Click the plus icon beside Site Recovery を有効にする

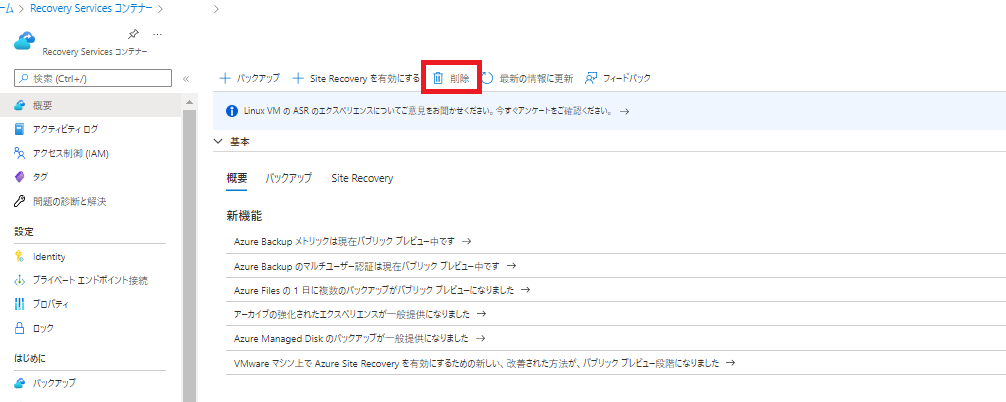pyautogui.click(x=298, y=78)
